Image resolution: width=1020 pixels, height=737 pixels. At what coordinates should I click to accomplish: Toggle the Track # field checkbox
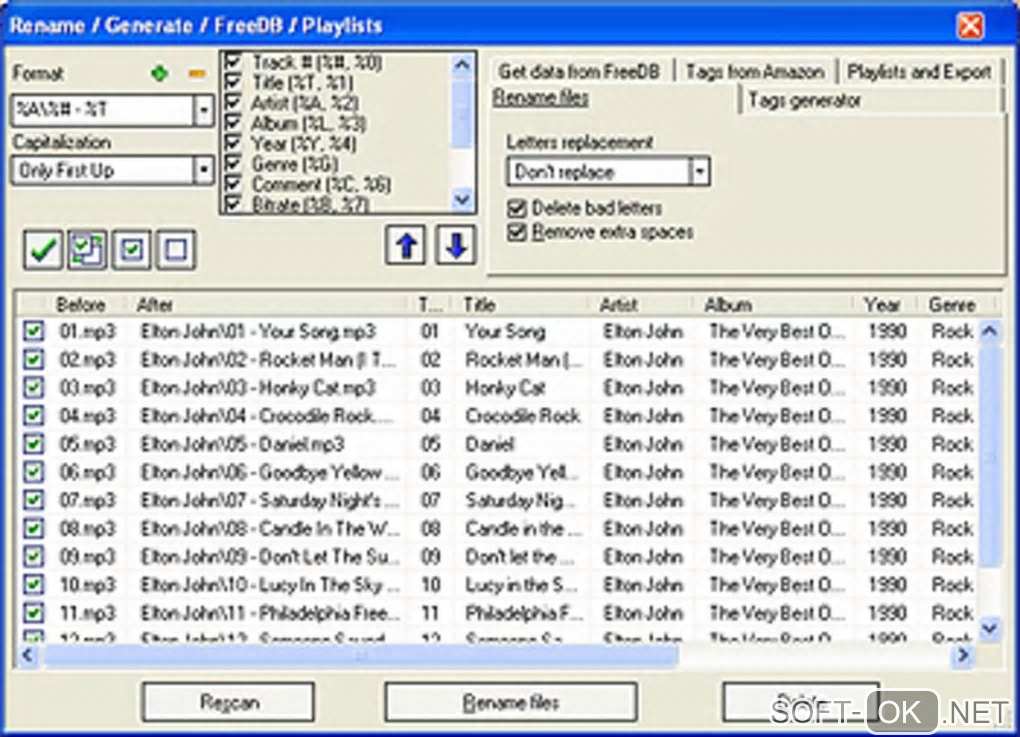click(234, 62)
